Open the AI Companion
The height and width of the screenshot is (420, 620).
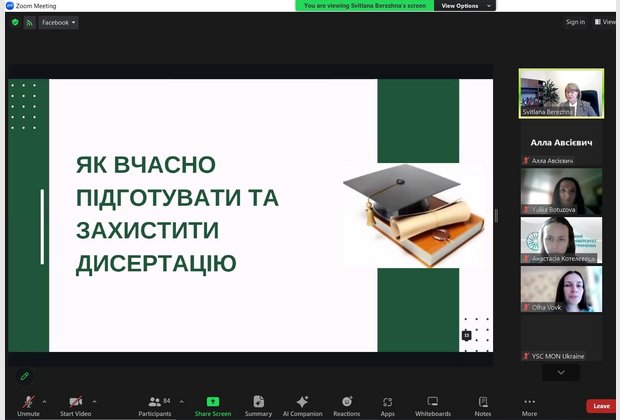[x=302, y=406]
